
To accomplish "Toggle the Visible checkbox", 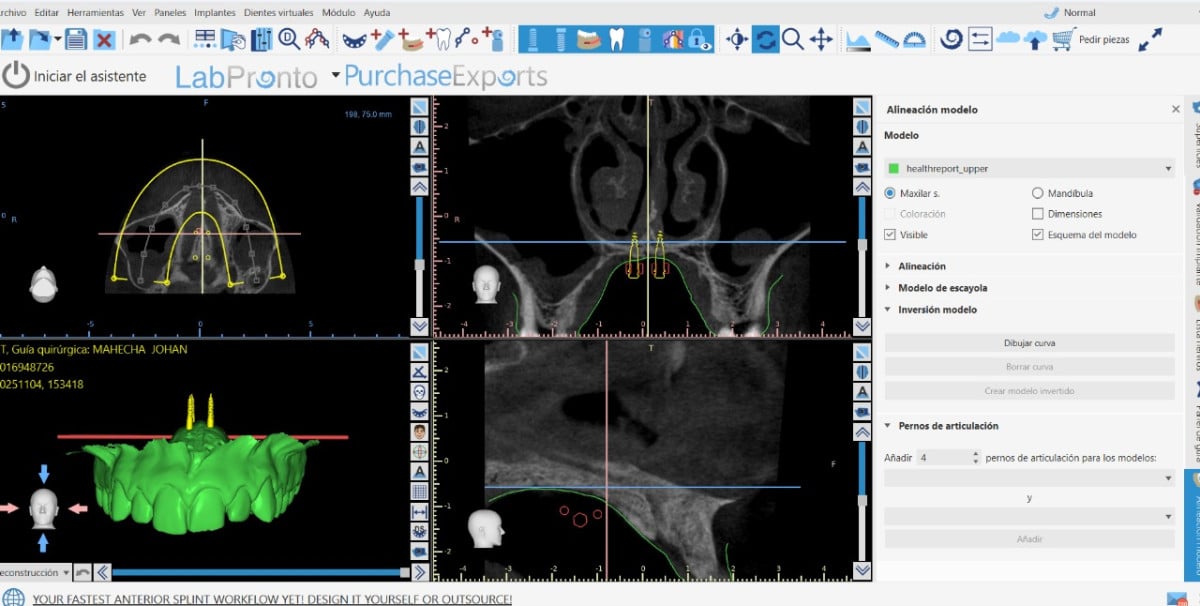I will click(890, 235).
